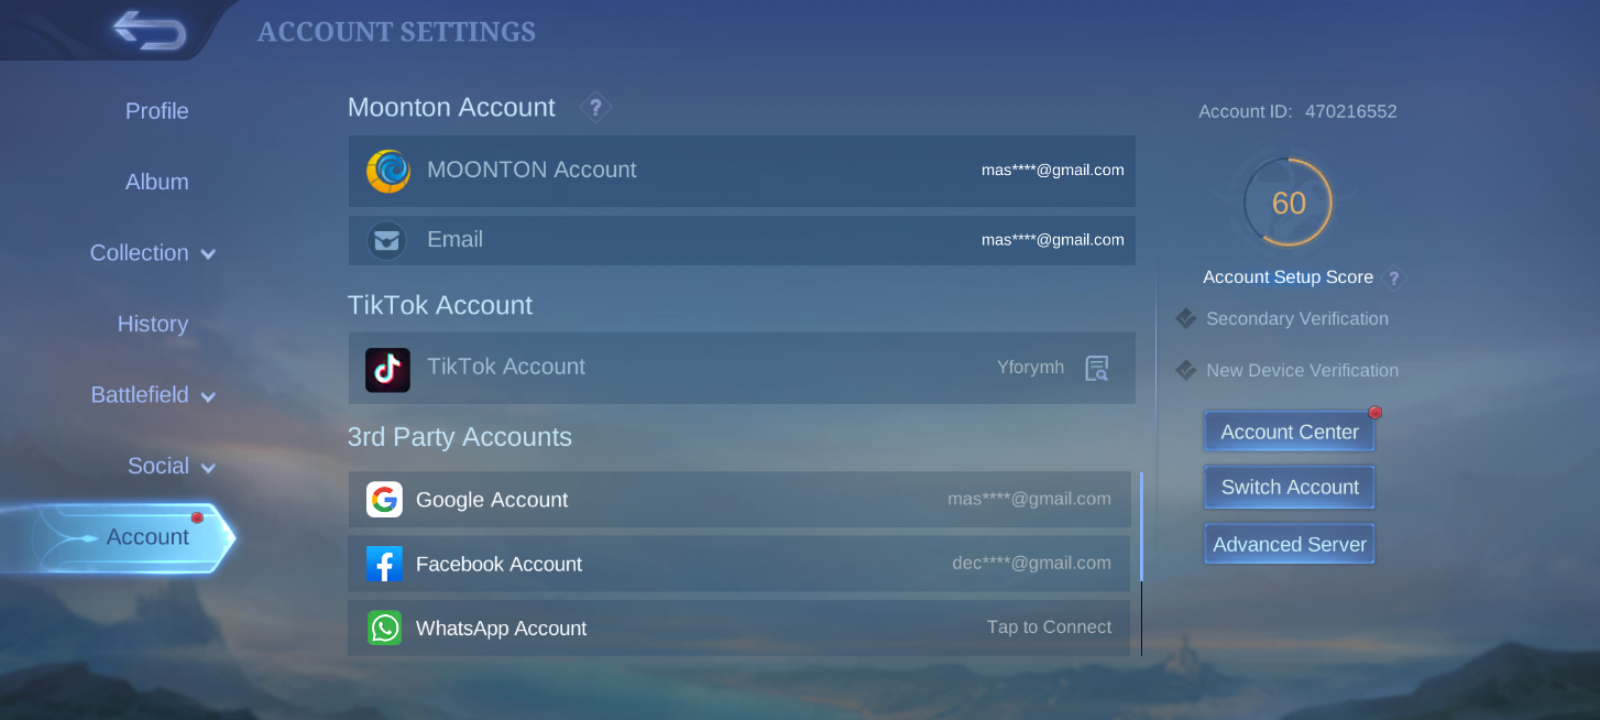This screenshot has width=1600, height=720.
Task: Click the 3rd Party Accounts scrollbar
Action: pyautogui.click(x=1141, y=564)
